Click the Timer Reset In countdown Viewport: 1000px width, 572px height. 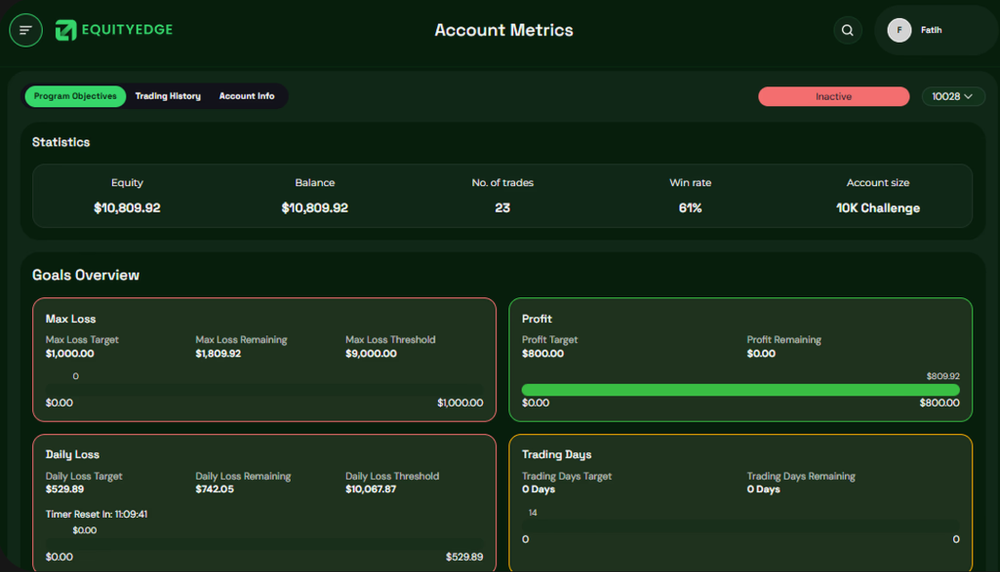[x=96, y=514]
